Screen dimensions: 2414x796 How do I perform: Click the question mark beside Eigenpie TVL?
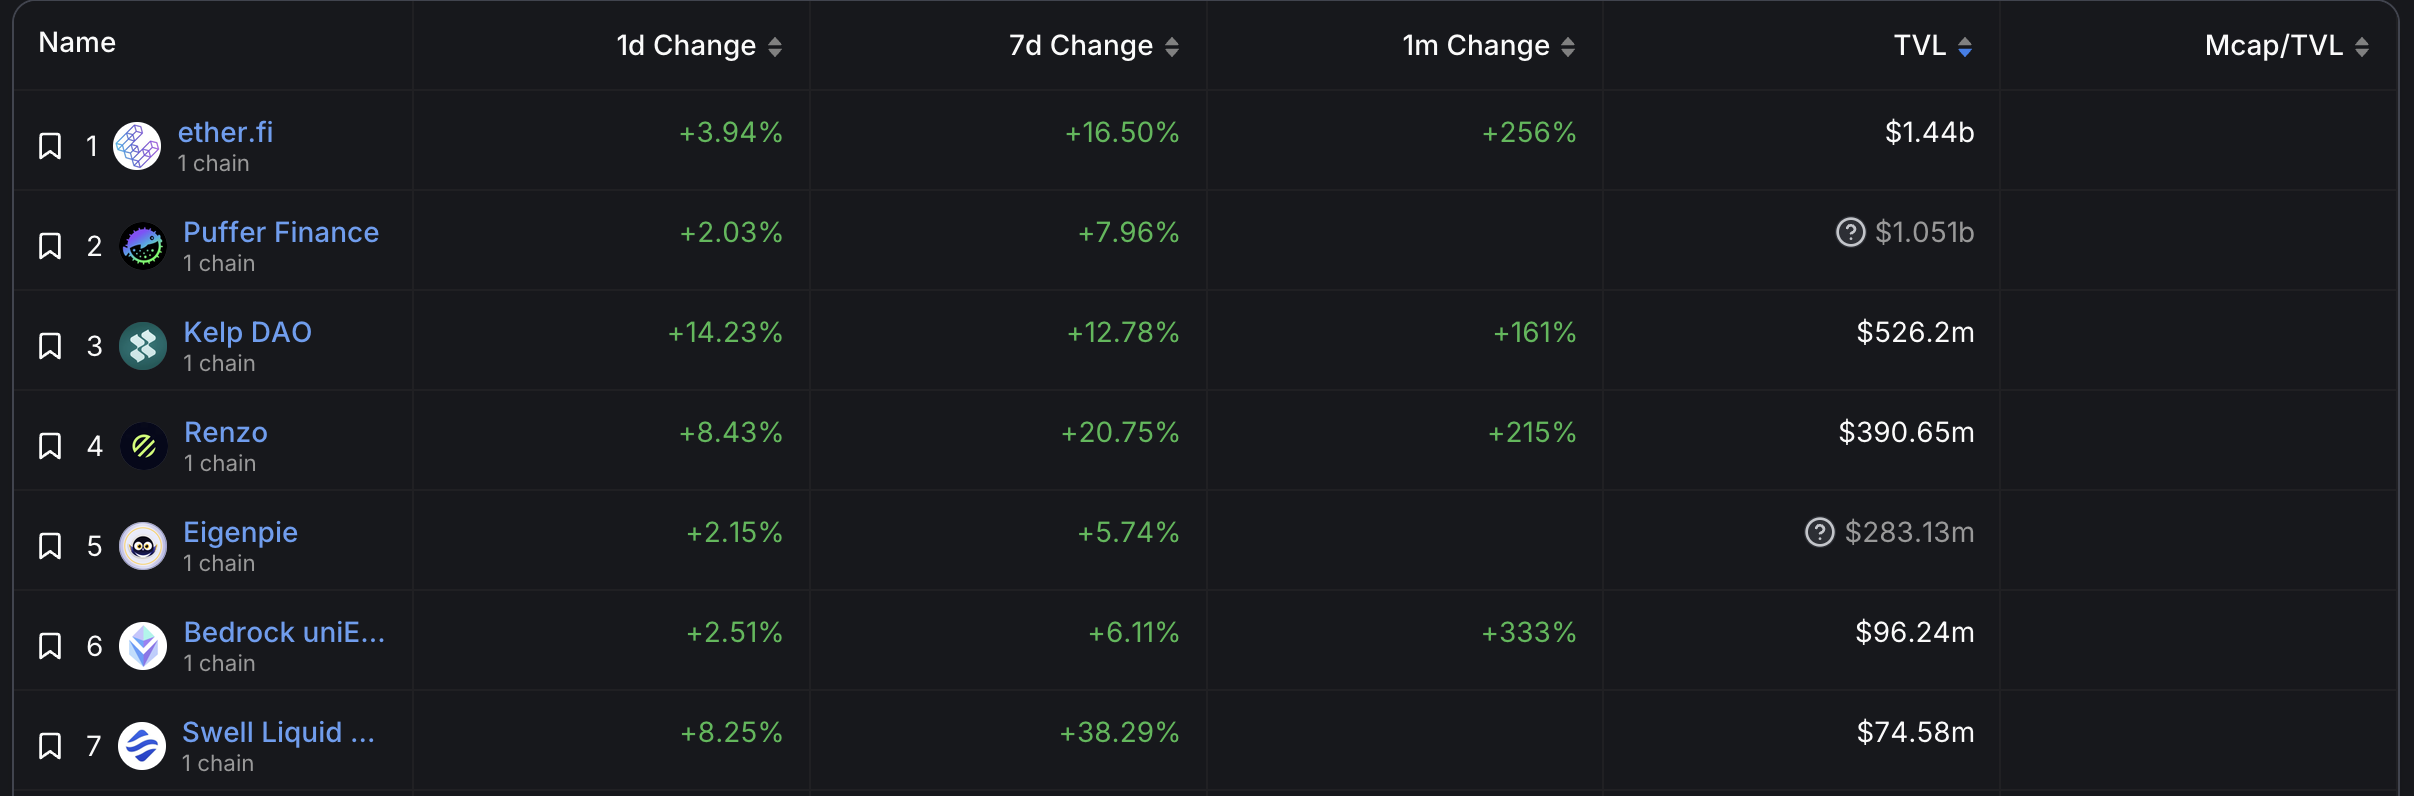(x=1819, y=532)
